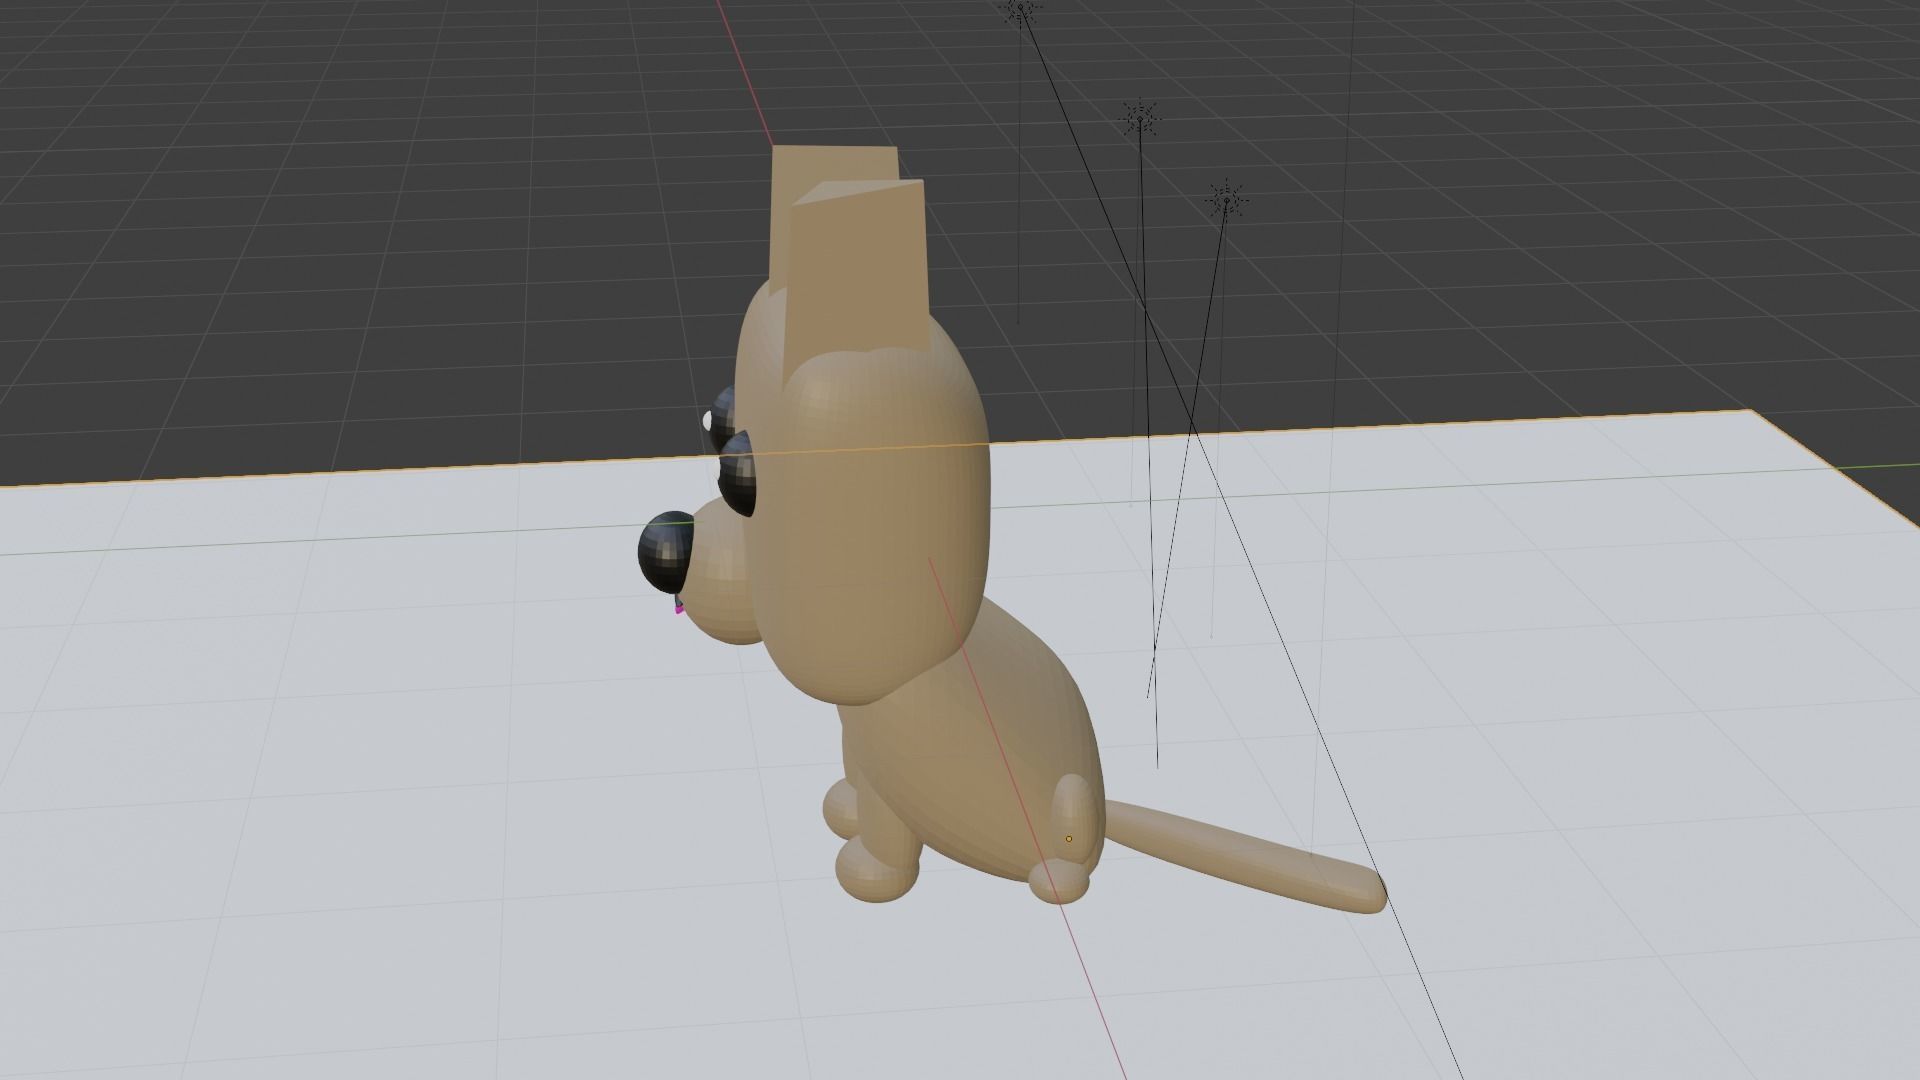Select the dog's nearer black eye
Viewport: 1920px width, 1080px height.
pyautogui.click(x=739, y=472)
